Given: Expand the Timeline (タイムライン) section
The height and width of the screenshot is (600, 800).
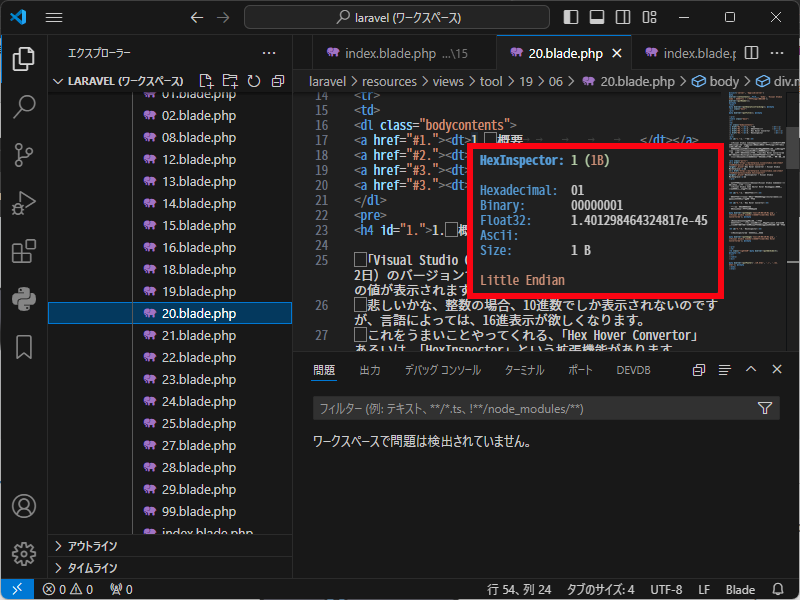Looking at the screenshot, I should [x=170, y=568].
